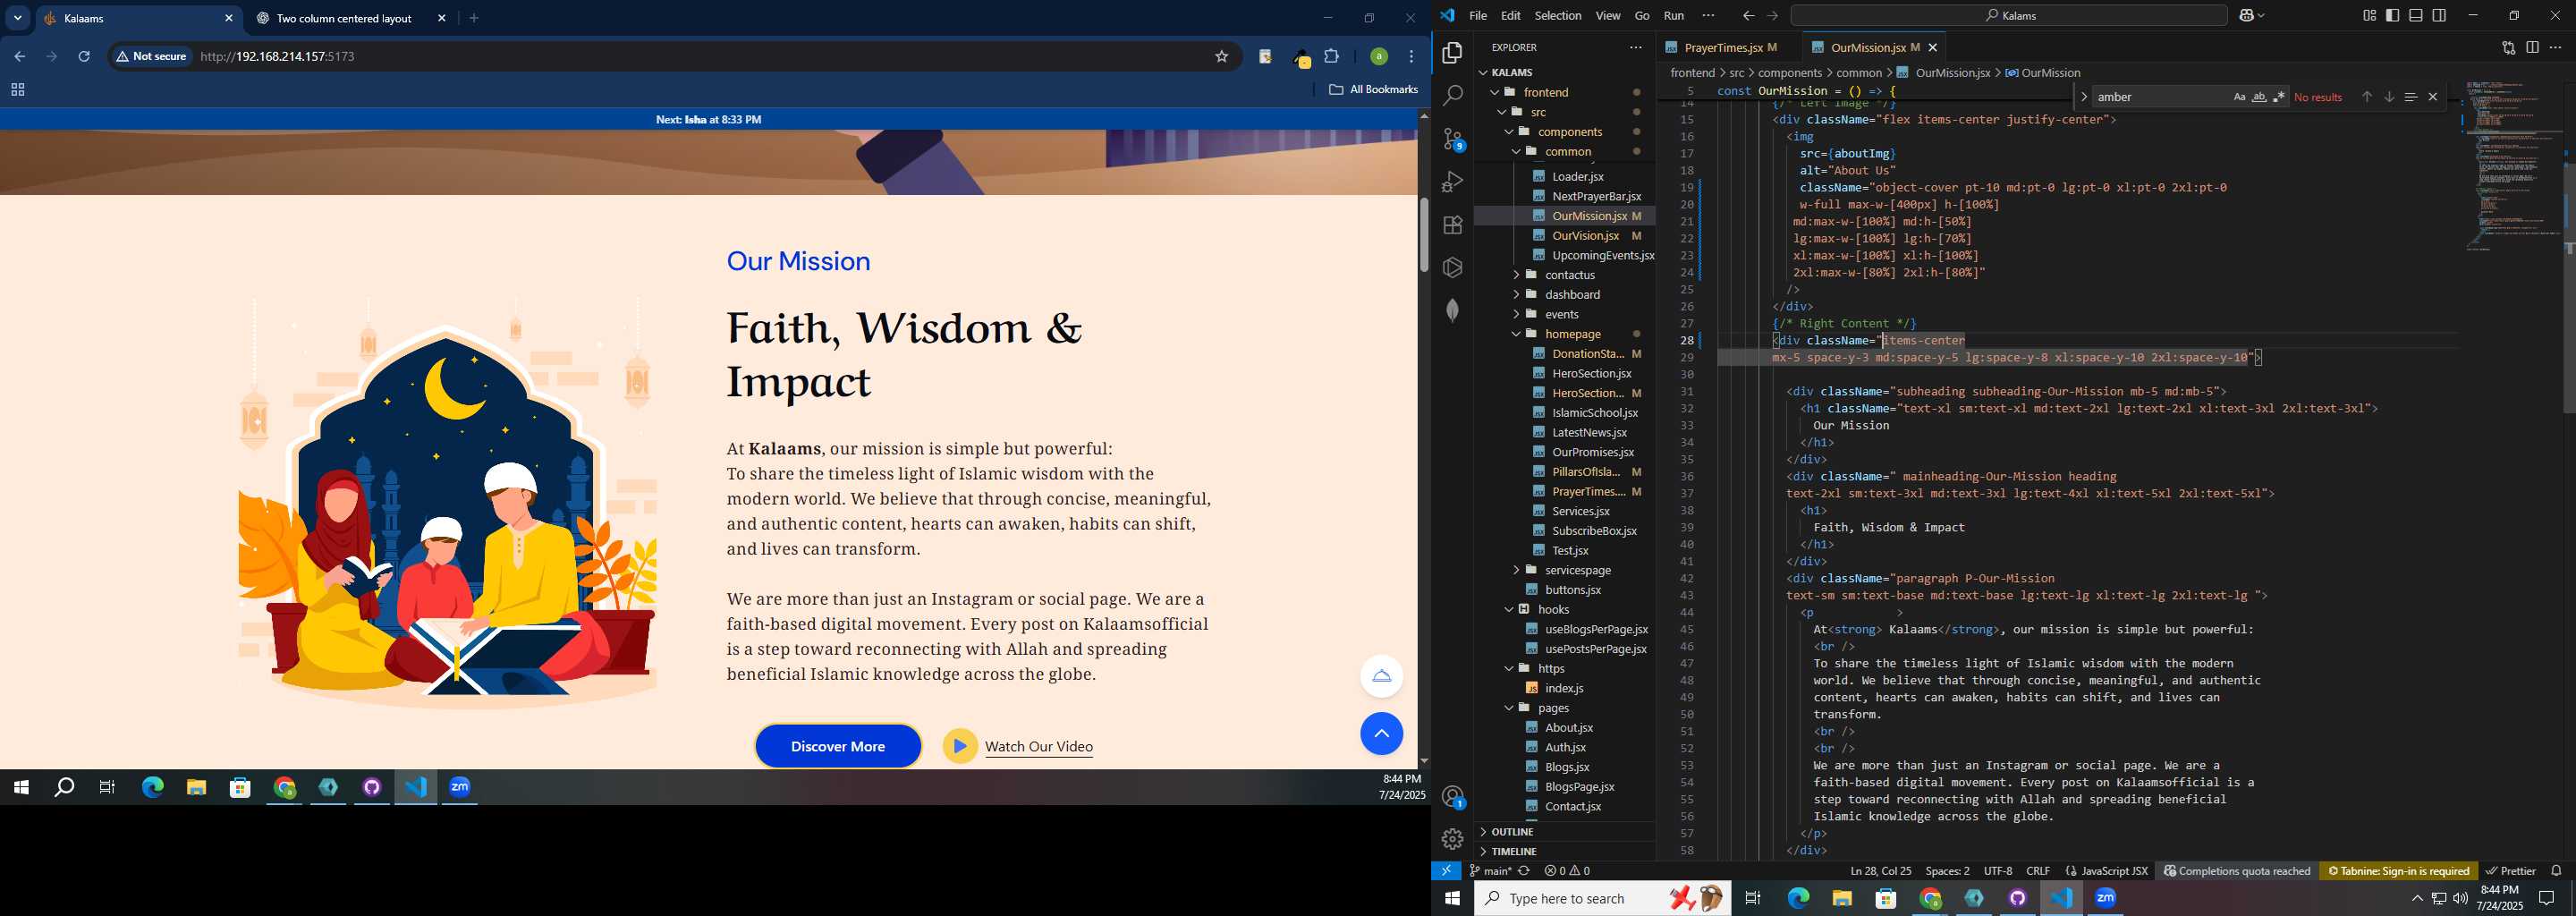Viewport: 2576px width, 916px height.
Task: Bookmark this page with the star icon
Action: pos(1221,56)
